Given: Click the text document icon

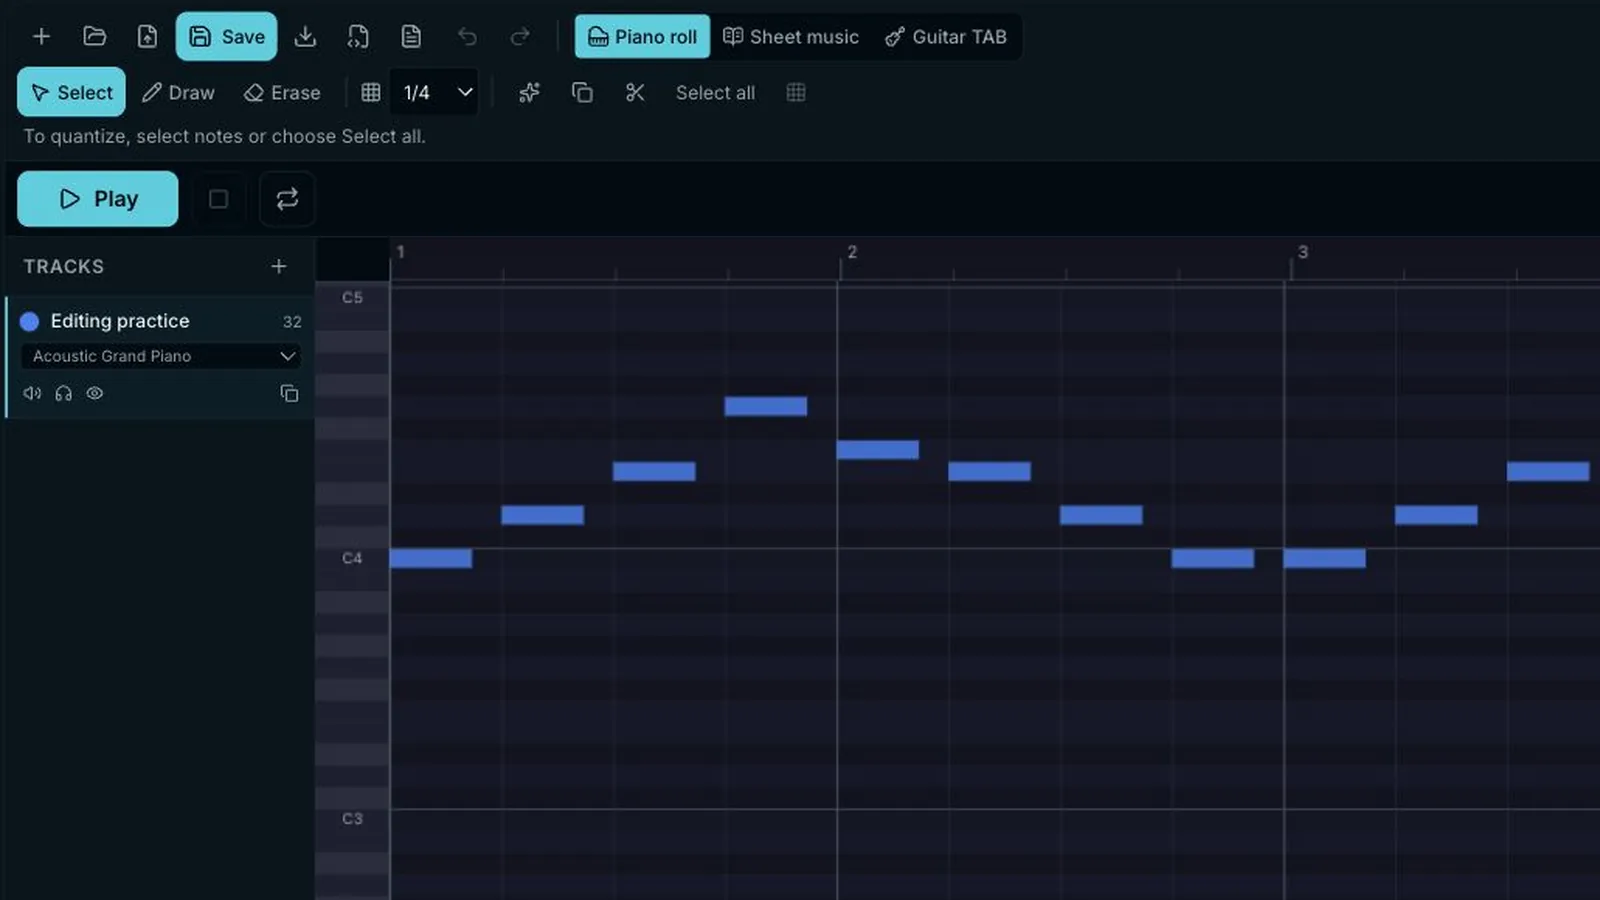Looking at the screenshot, I should point(411,37).
